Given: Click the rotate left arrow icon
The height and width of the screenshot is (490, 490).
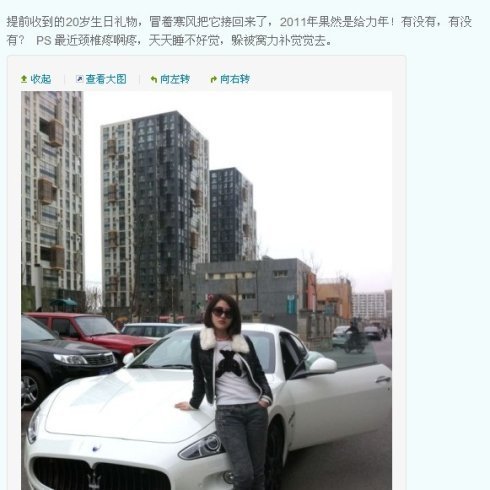Looking at the screenshot, I should [x=154, y=79].
